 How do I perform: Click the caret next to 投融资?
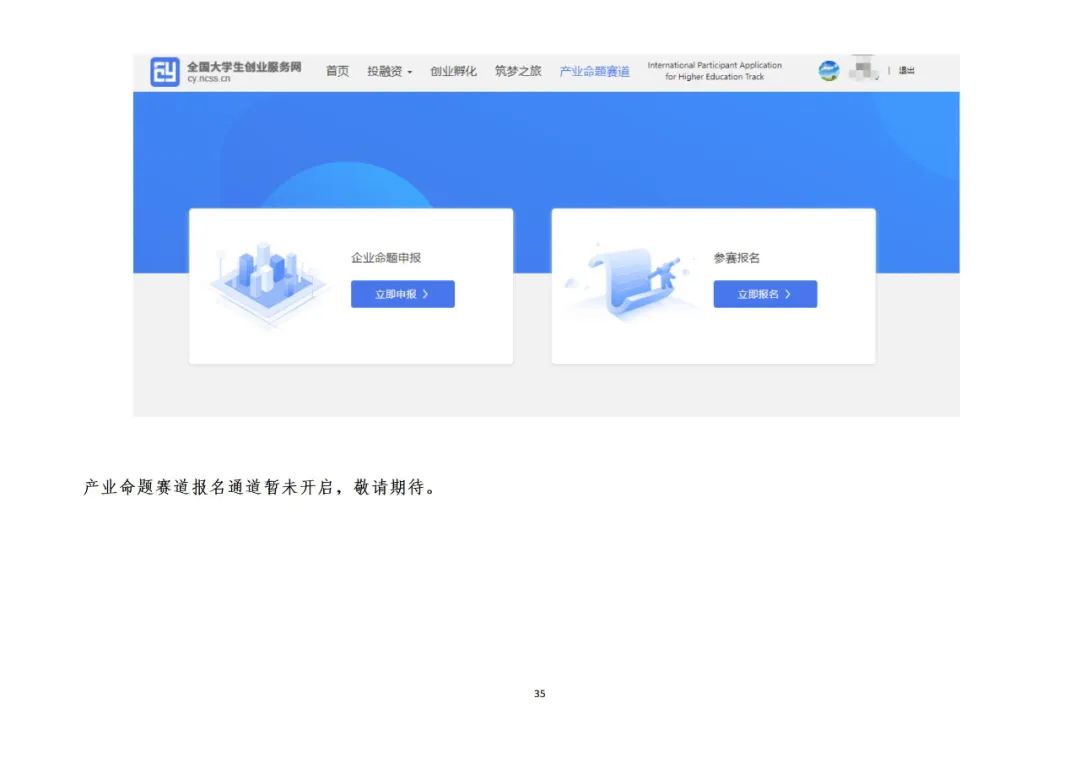coord(410,73)
